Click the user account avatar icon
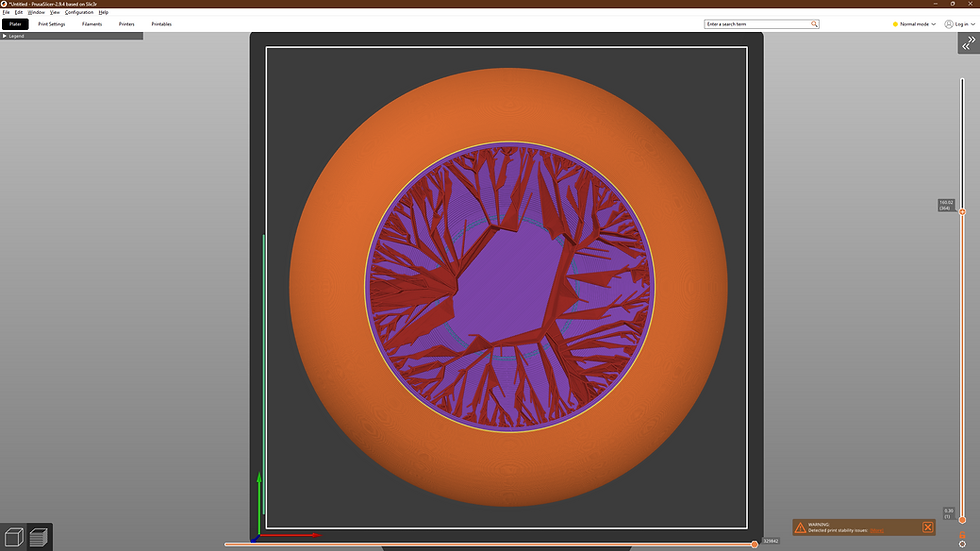 pos(949,24)
